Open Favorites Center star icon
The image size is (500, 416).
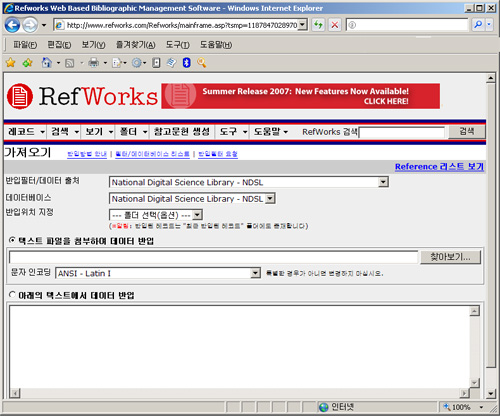(11, 62)
